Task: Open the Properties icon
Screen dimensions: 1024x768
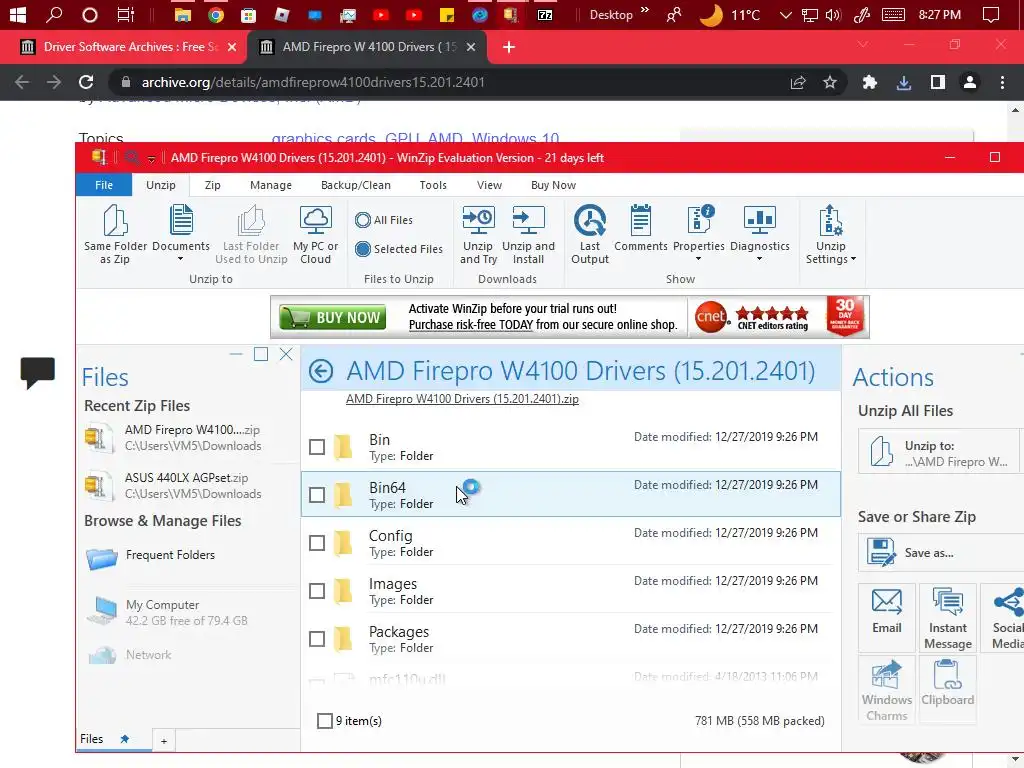Action: (x=699, y=220)
